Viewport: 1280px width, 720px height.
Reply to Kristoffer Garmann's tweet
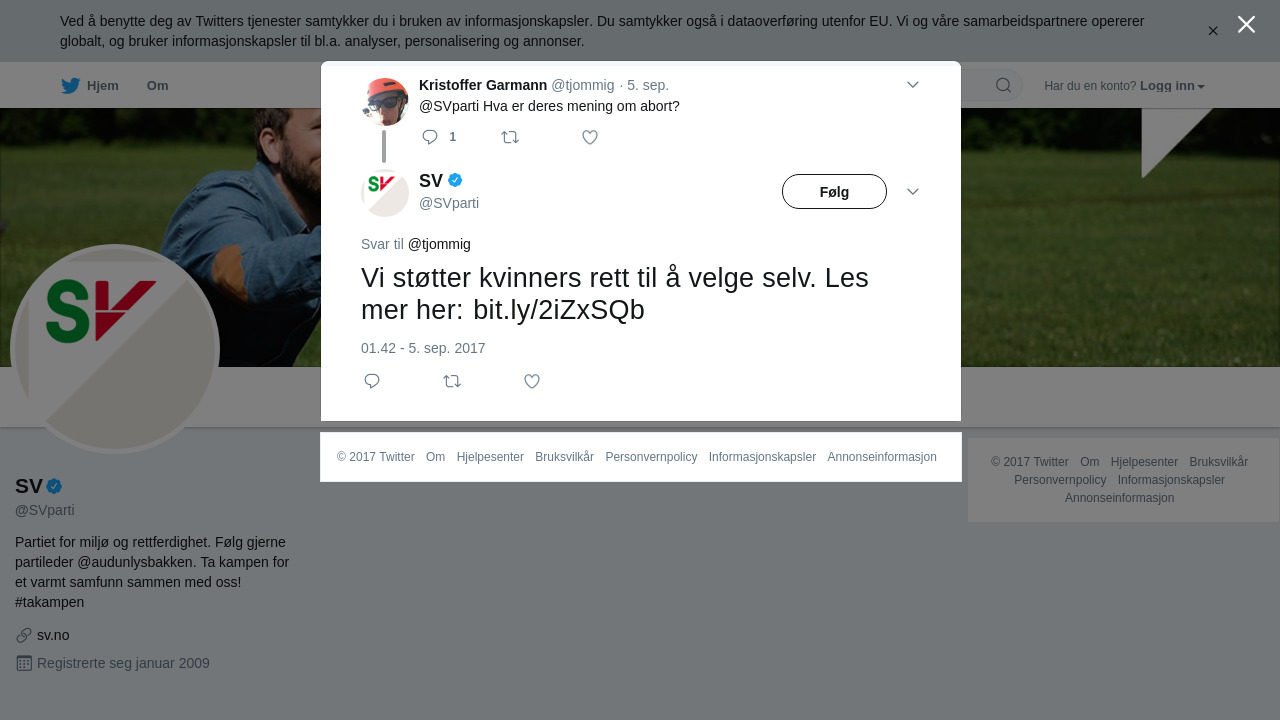coord(430,137)
